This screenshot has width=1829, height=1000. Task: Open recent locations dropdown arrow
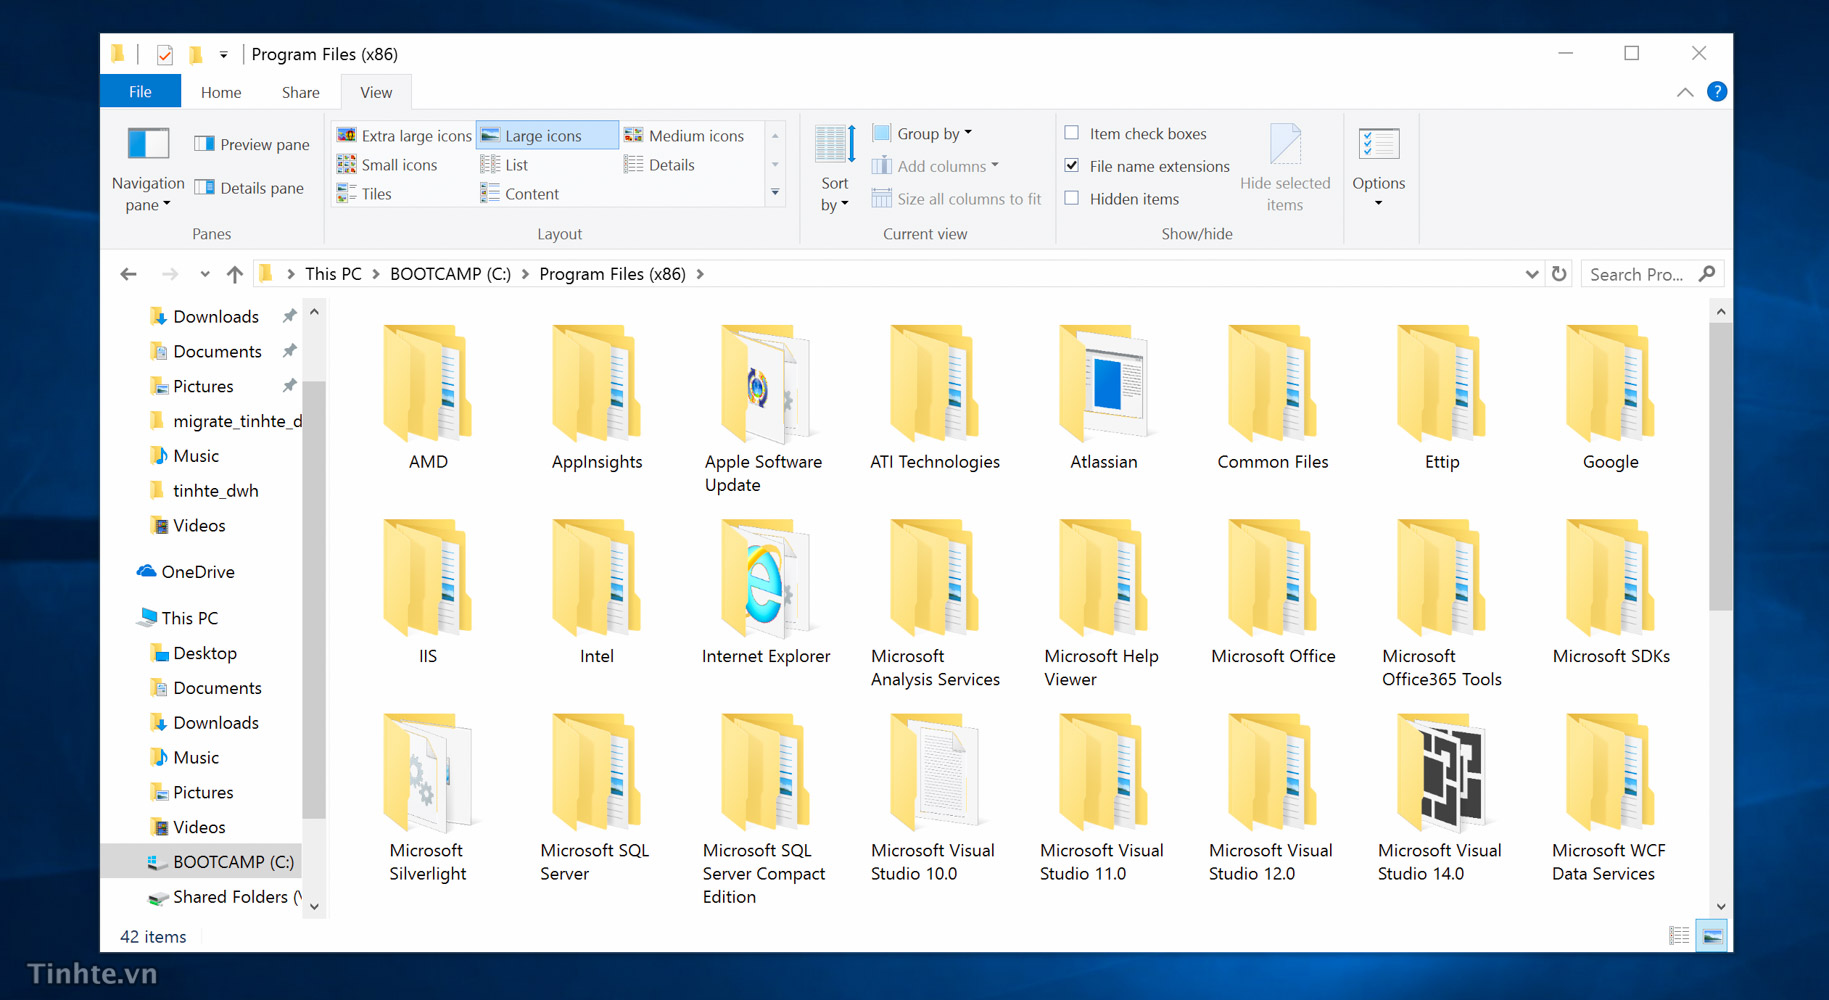pyautogui.click(x=204, y=274)
